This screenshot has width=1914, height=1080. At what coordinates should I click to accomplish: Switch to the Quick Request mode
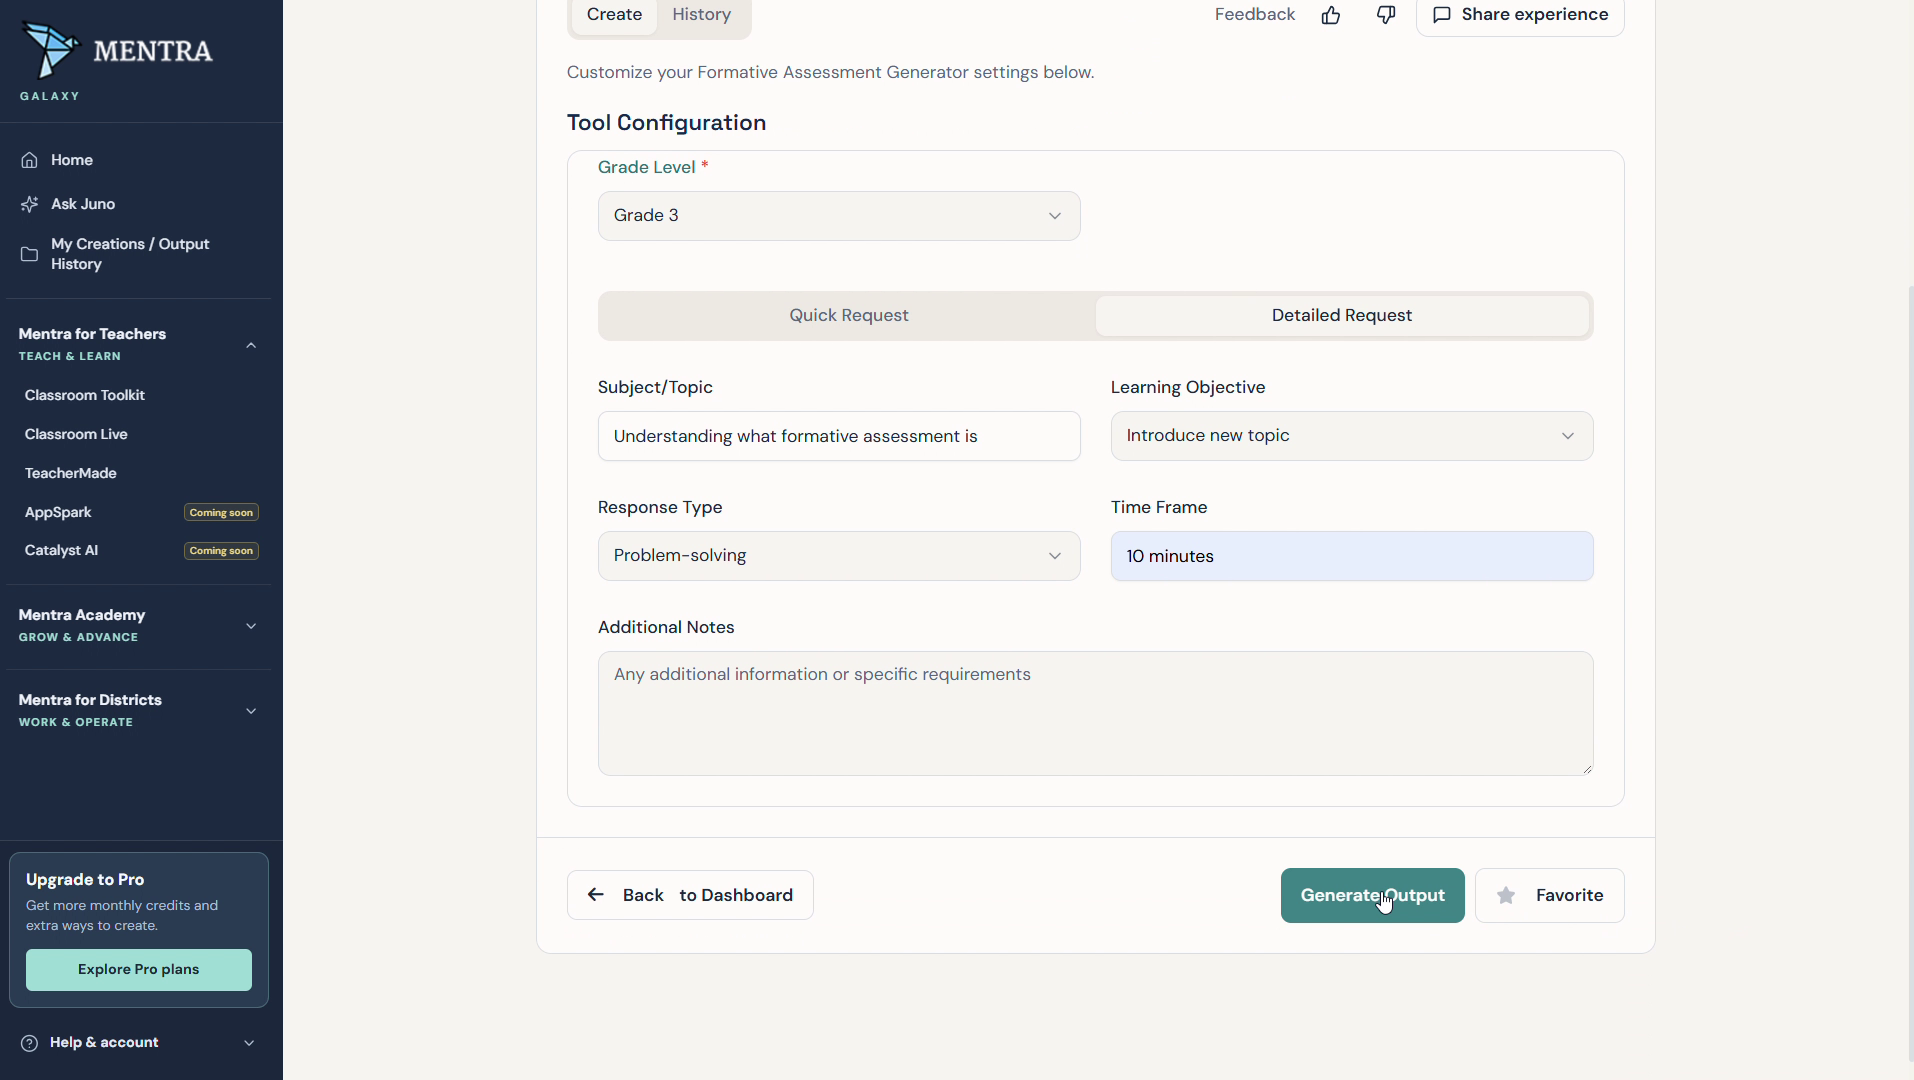(849, 316)
